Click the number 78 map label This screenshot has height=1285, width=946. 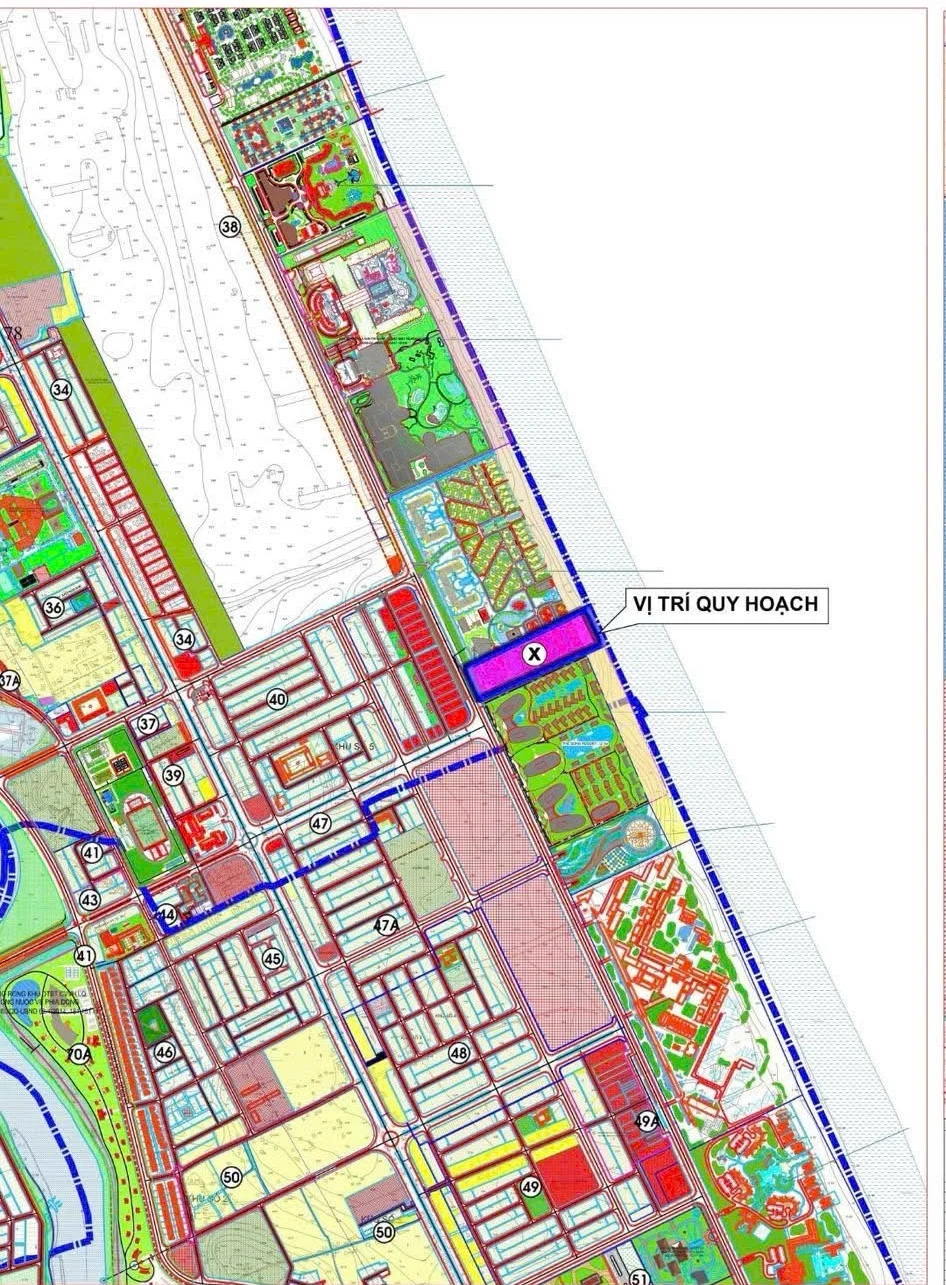[x=13, y=334]
